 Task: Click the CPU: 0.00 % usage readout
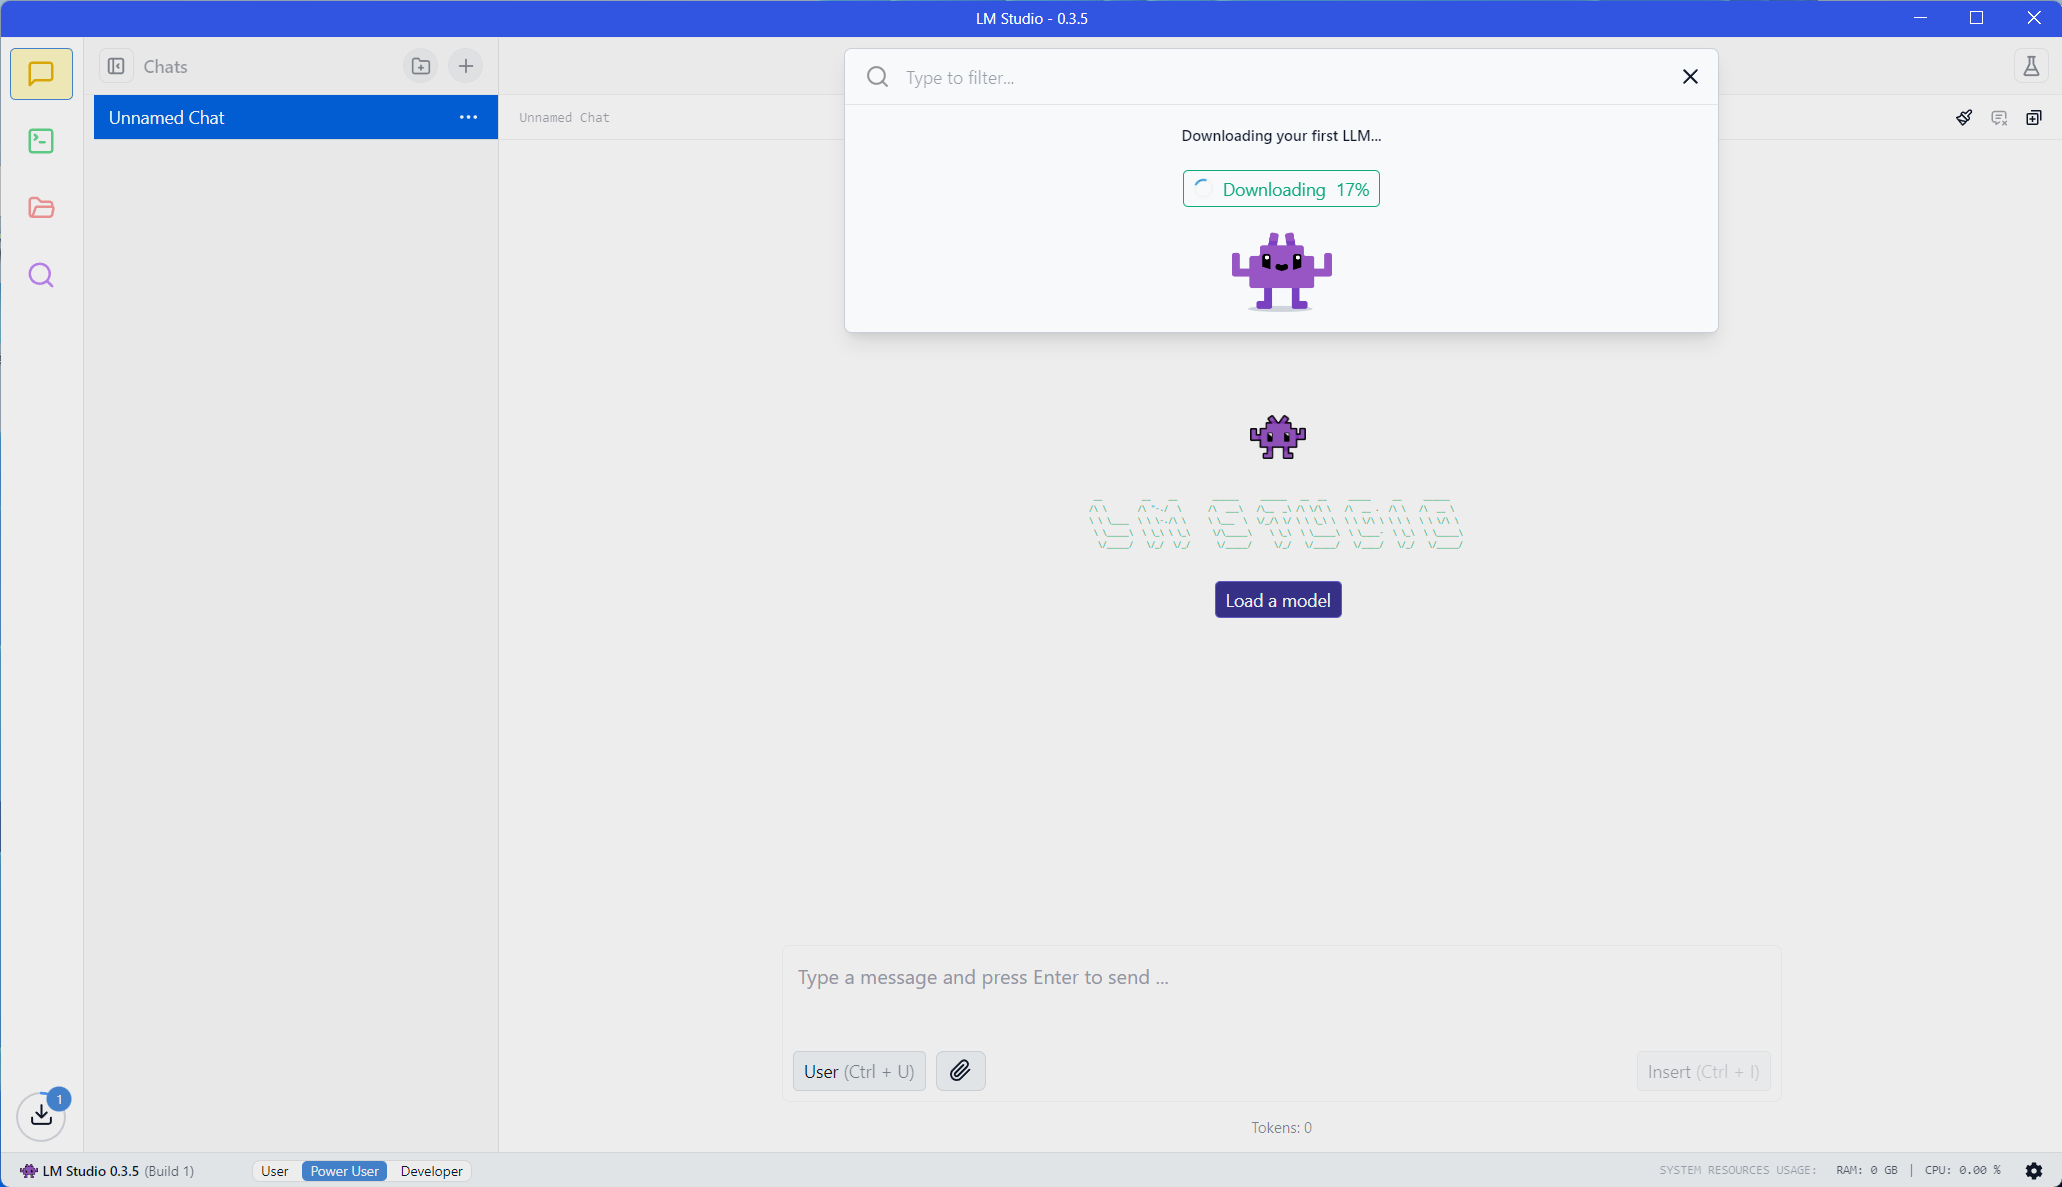click(x=1962, y=1170)
